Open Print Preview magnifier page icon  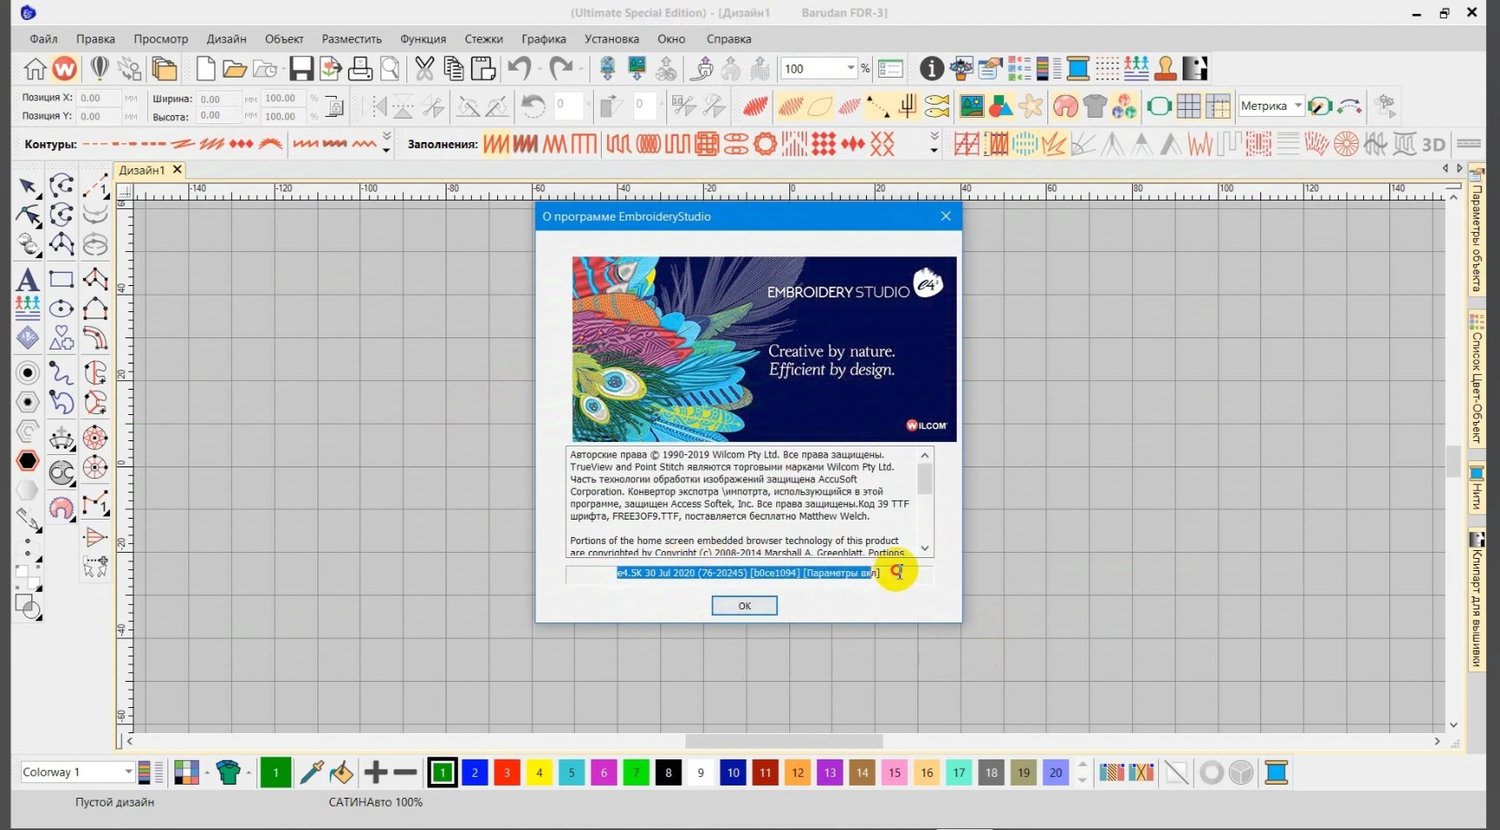click(390, 69)
